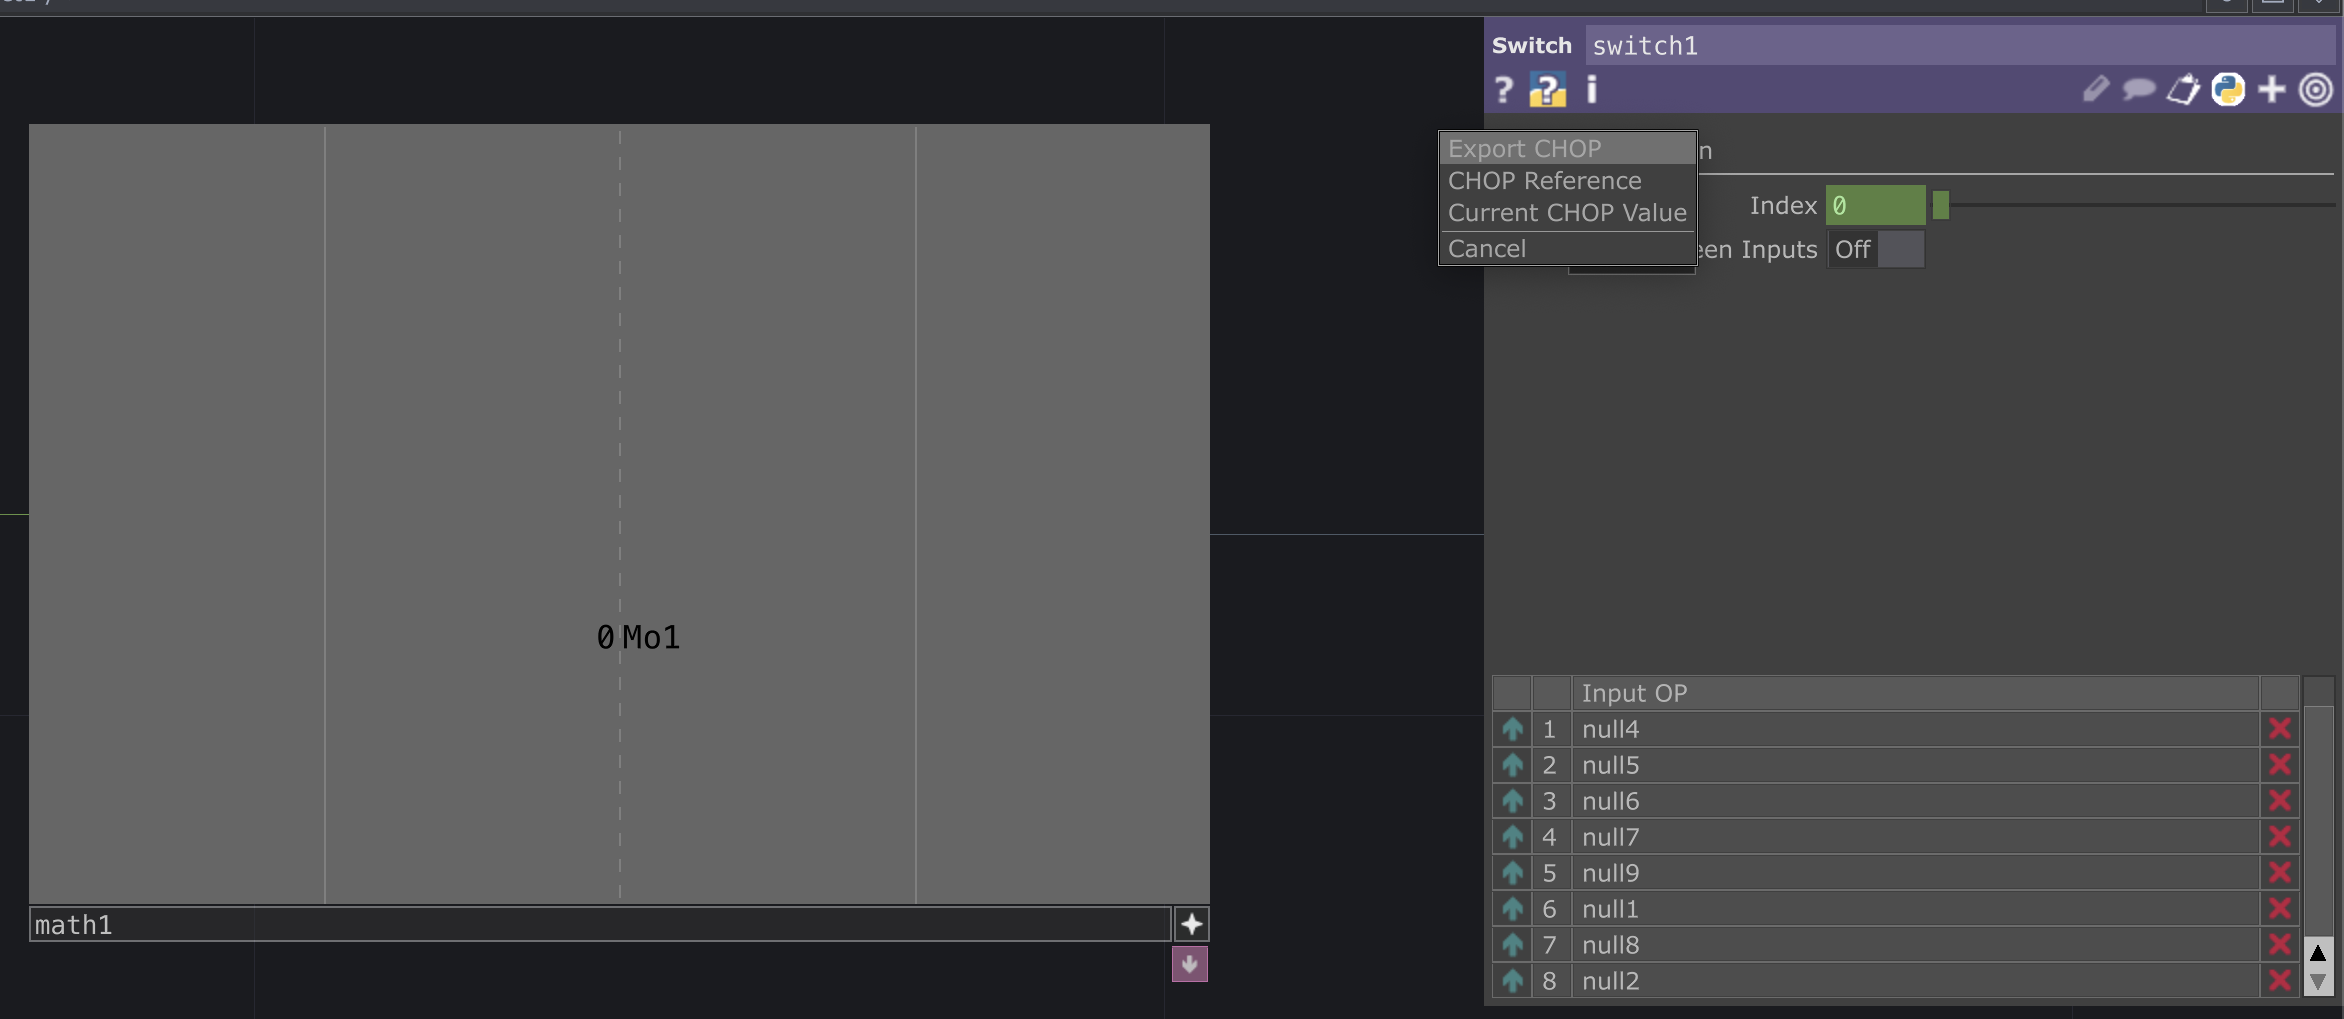Image resolution: width=2344 pixels, height=1019 pixels.
Task: Open Python language icon on the right
Action: [2228, 90]
